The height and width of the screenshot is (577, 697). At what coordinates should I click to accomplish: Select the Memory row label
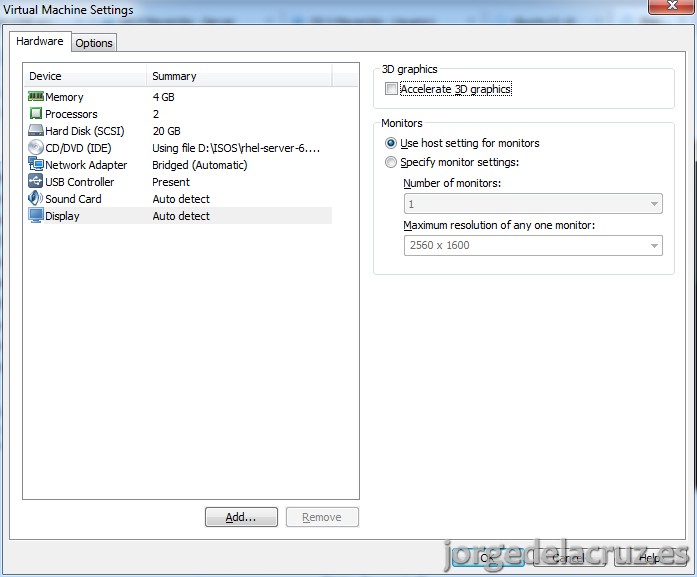point(64,97)
